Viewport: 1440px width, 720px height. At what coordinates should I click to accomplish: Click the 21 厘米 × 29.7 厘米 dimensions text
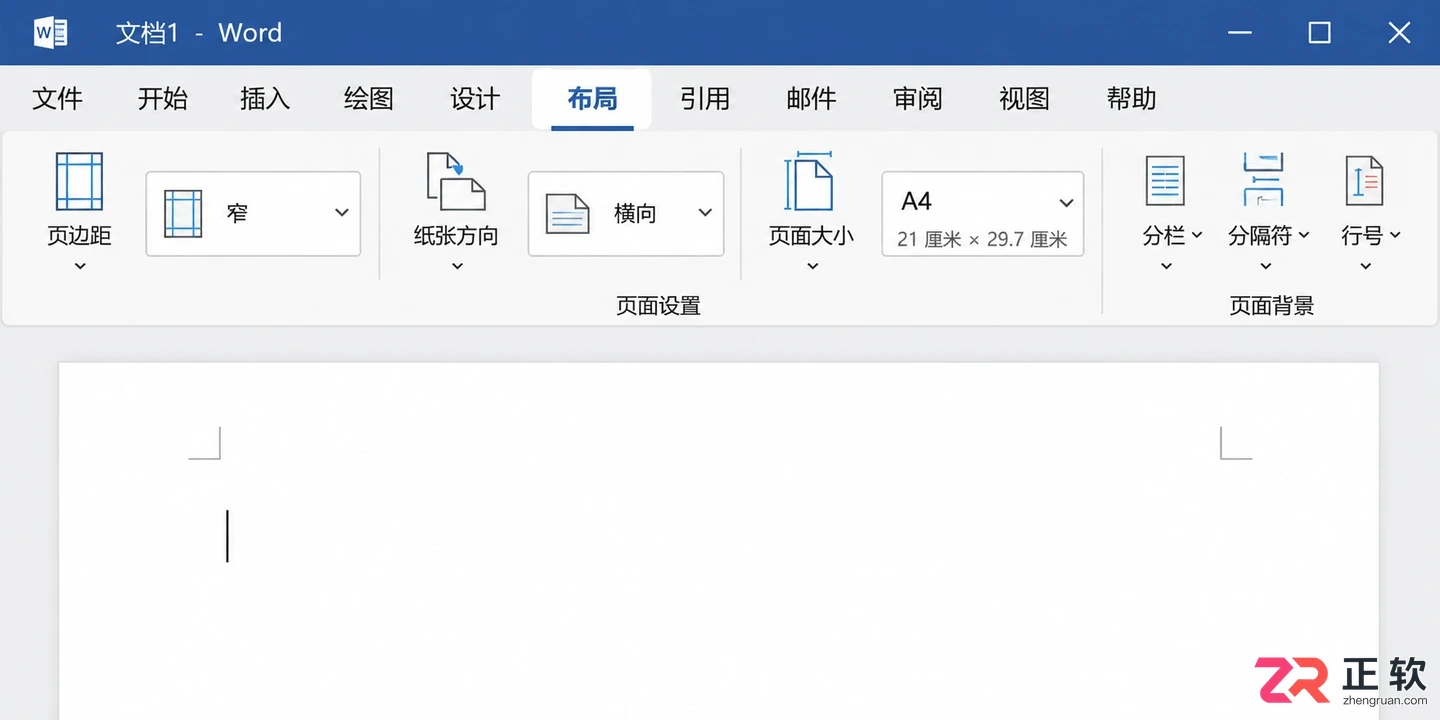982,240
